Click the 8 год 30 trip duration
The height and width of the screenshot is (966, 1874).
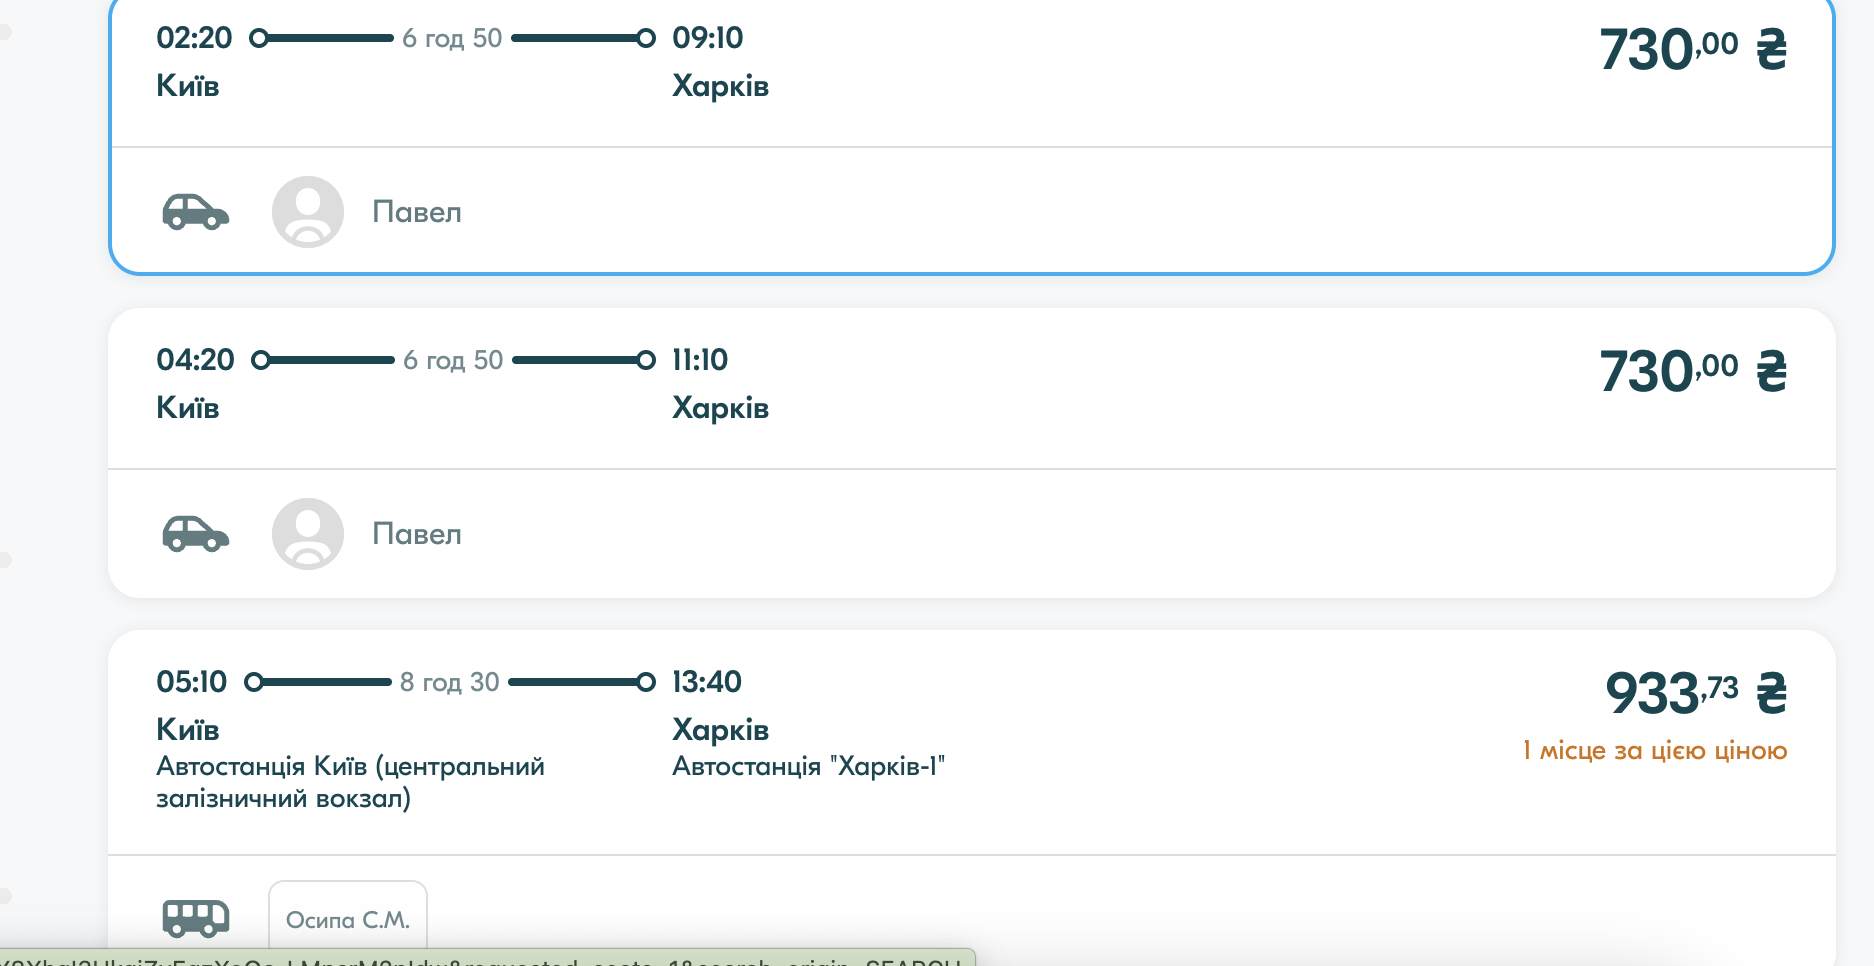pyautogui.click(x=450, y=682)
